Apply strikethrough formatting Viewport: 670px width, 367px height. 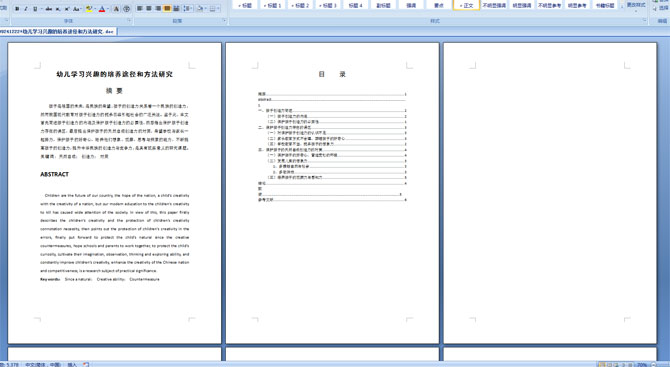pos(49,9)
